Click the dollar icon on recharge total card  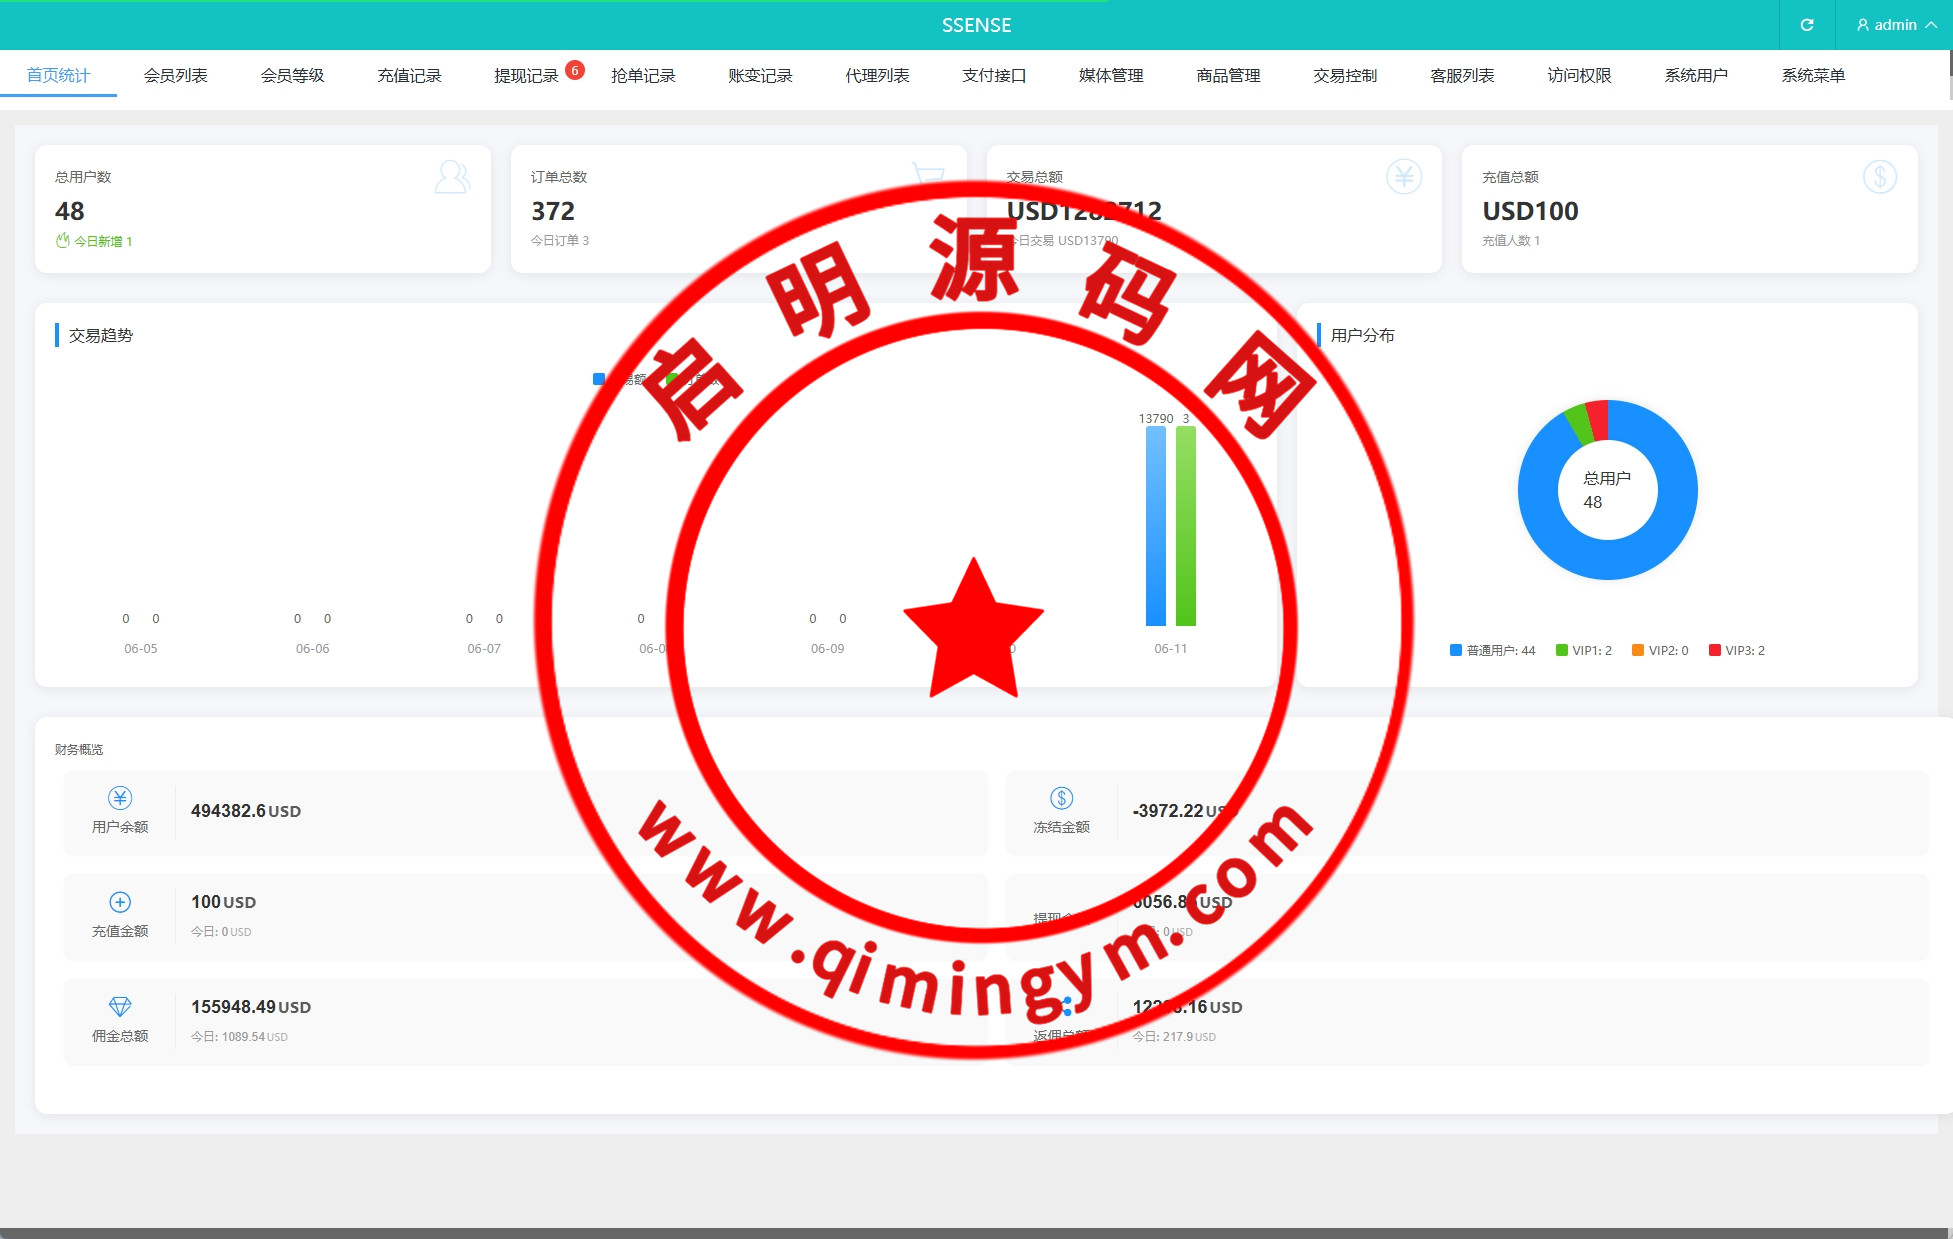click(x=1879, y=177)
